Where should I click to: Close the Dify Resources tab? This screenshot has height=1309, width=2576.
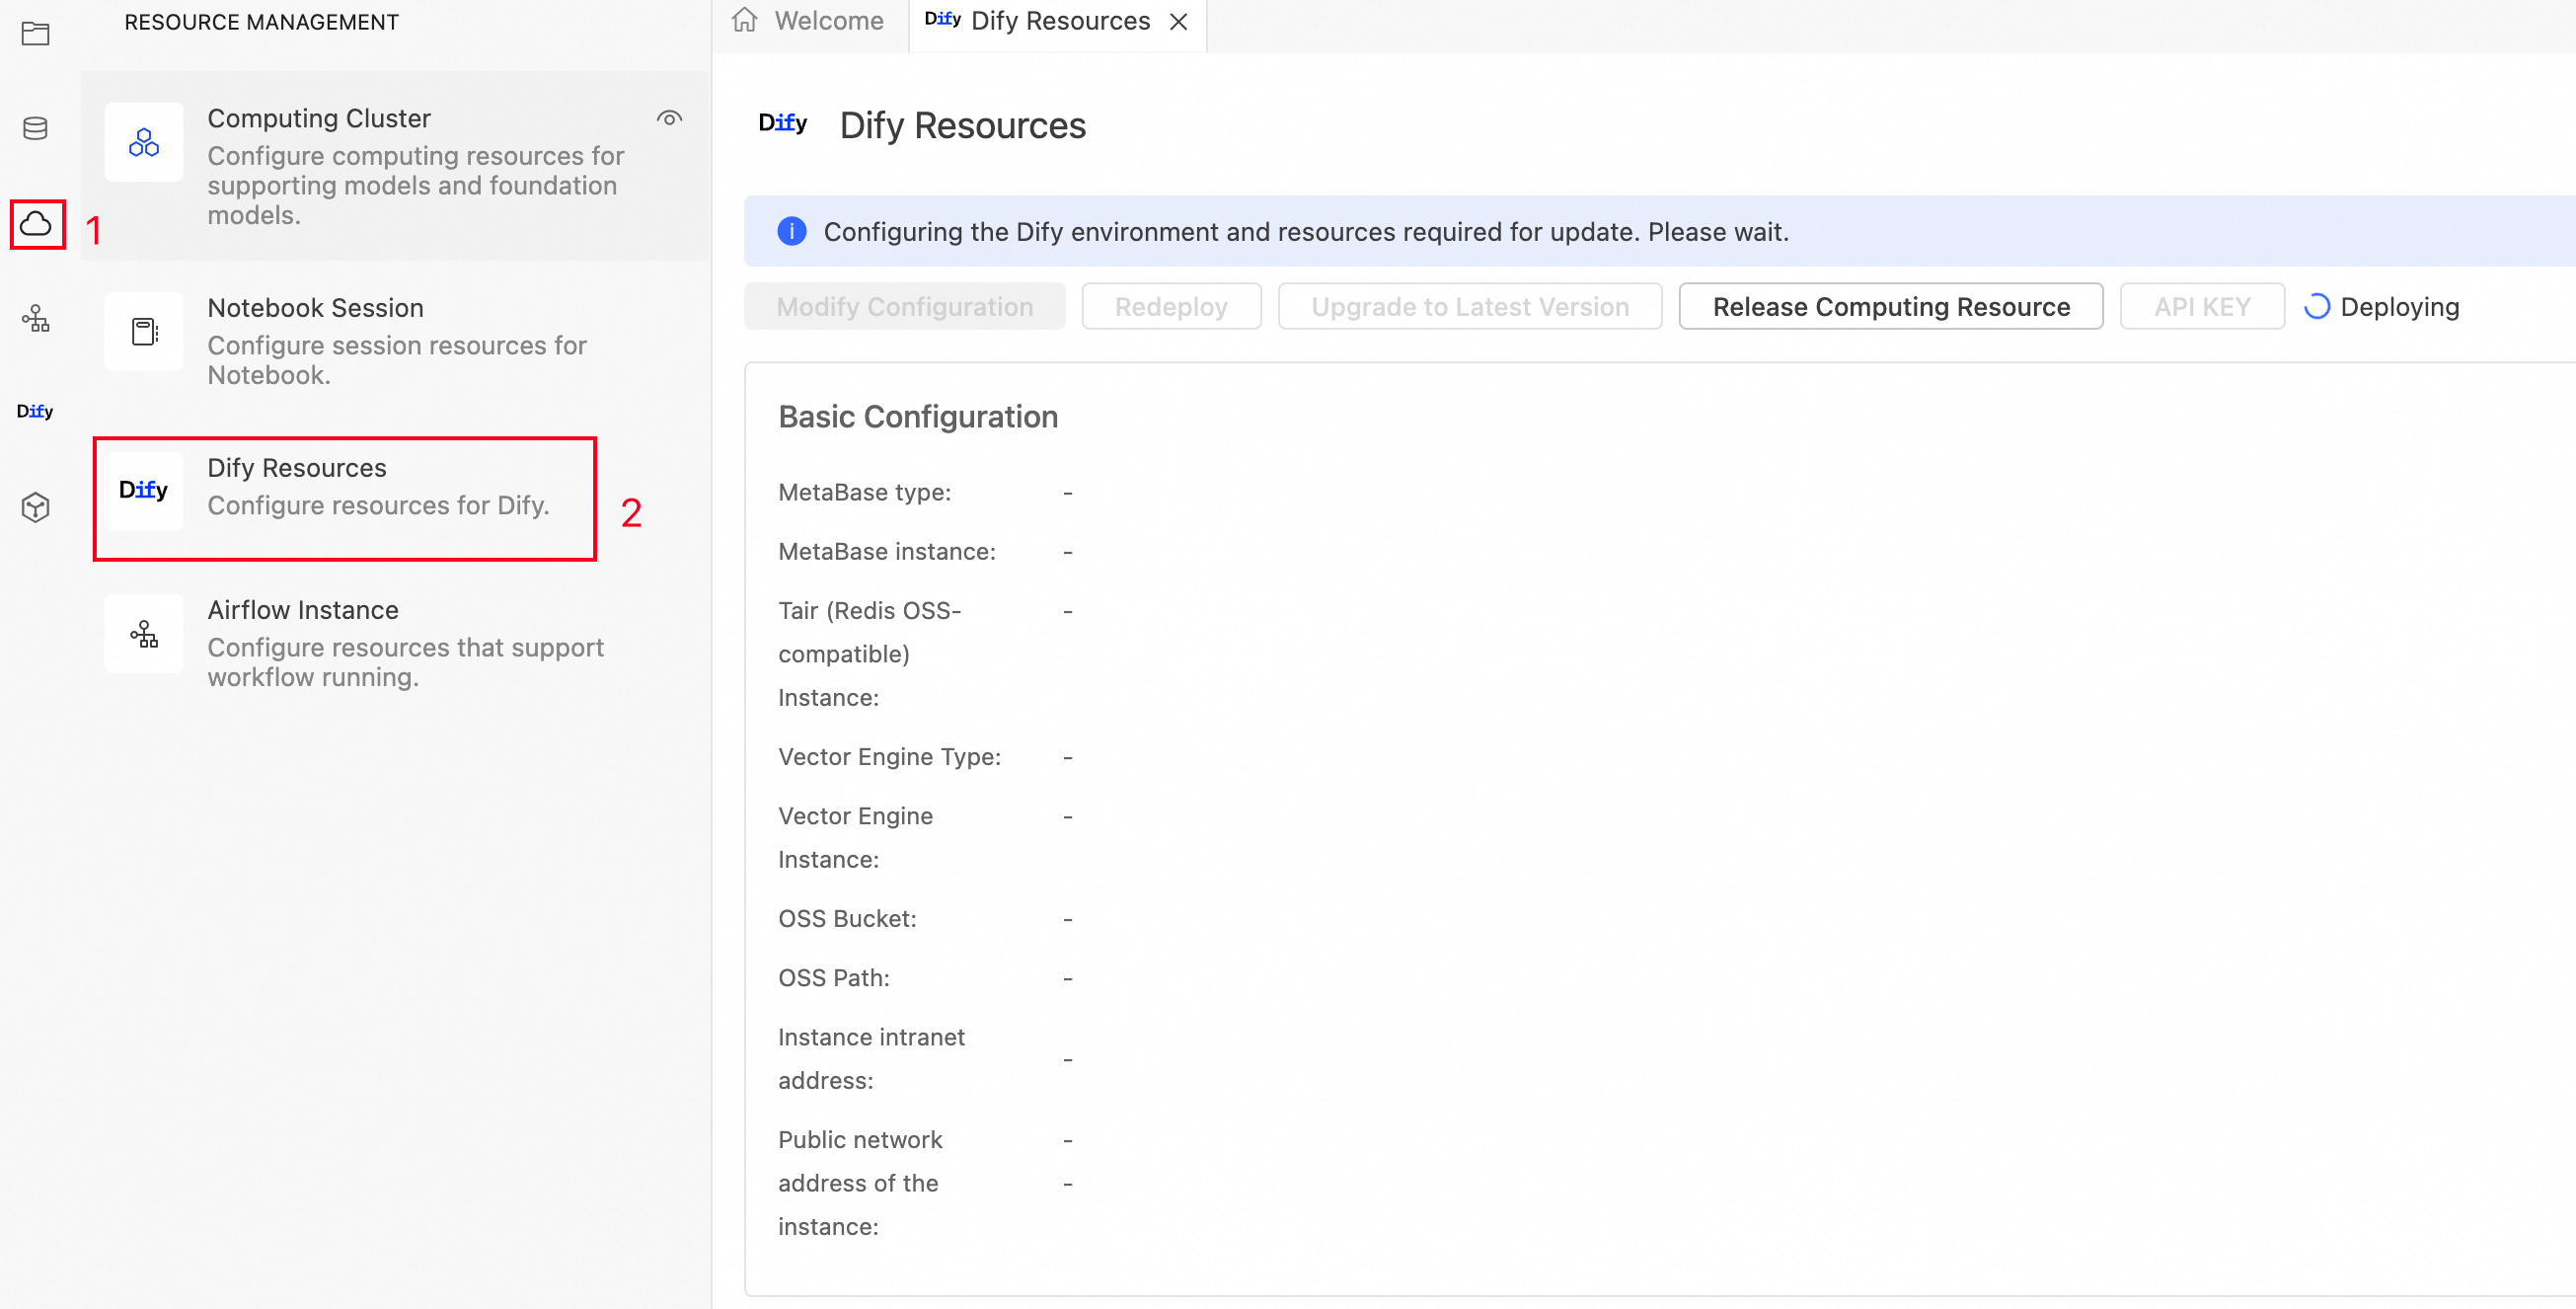click(1179, 21)
